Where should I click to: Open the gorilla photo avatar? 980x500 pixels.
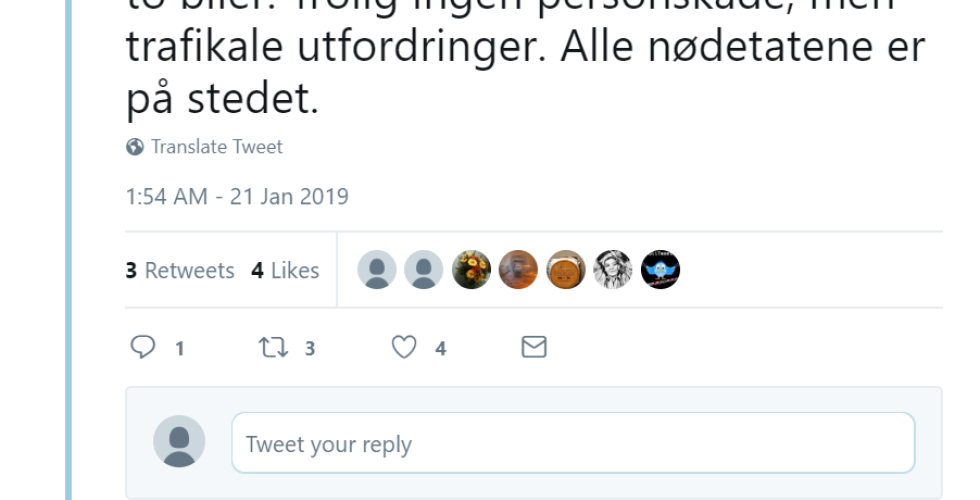pyautogui.click(x=518, y=270)
